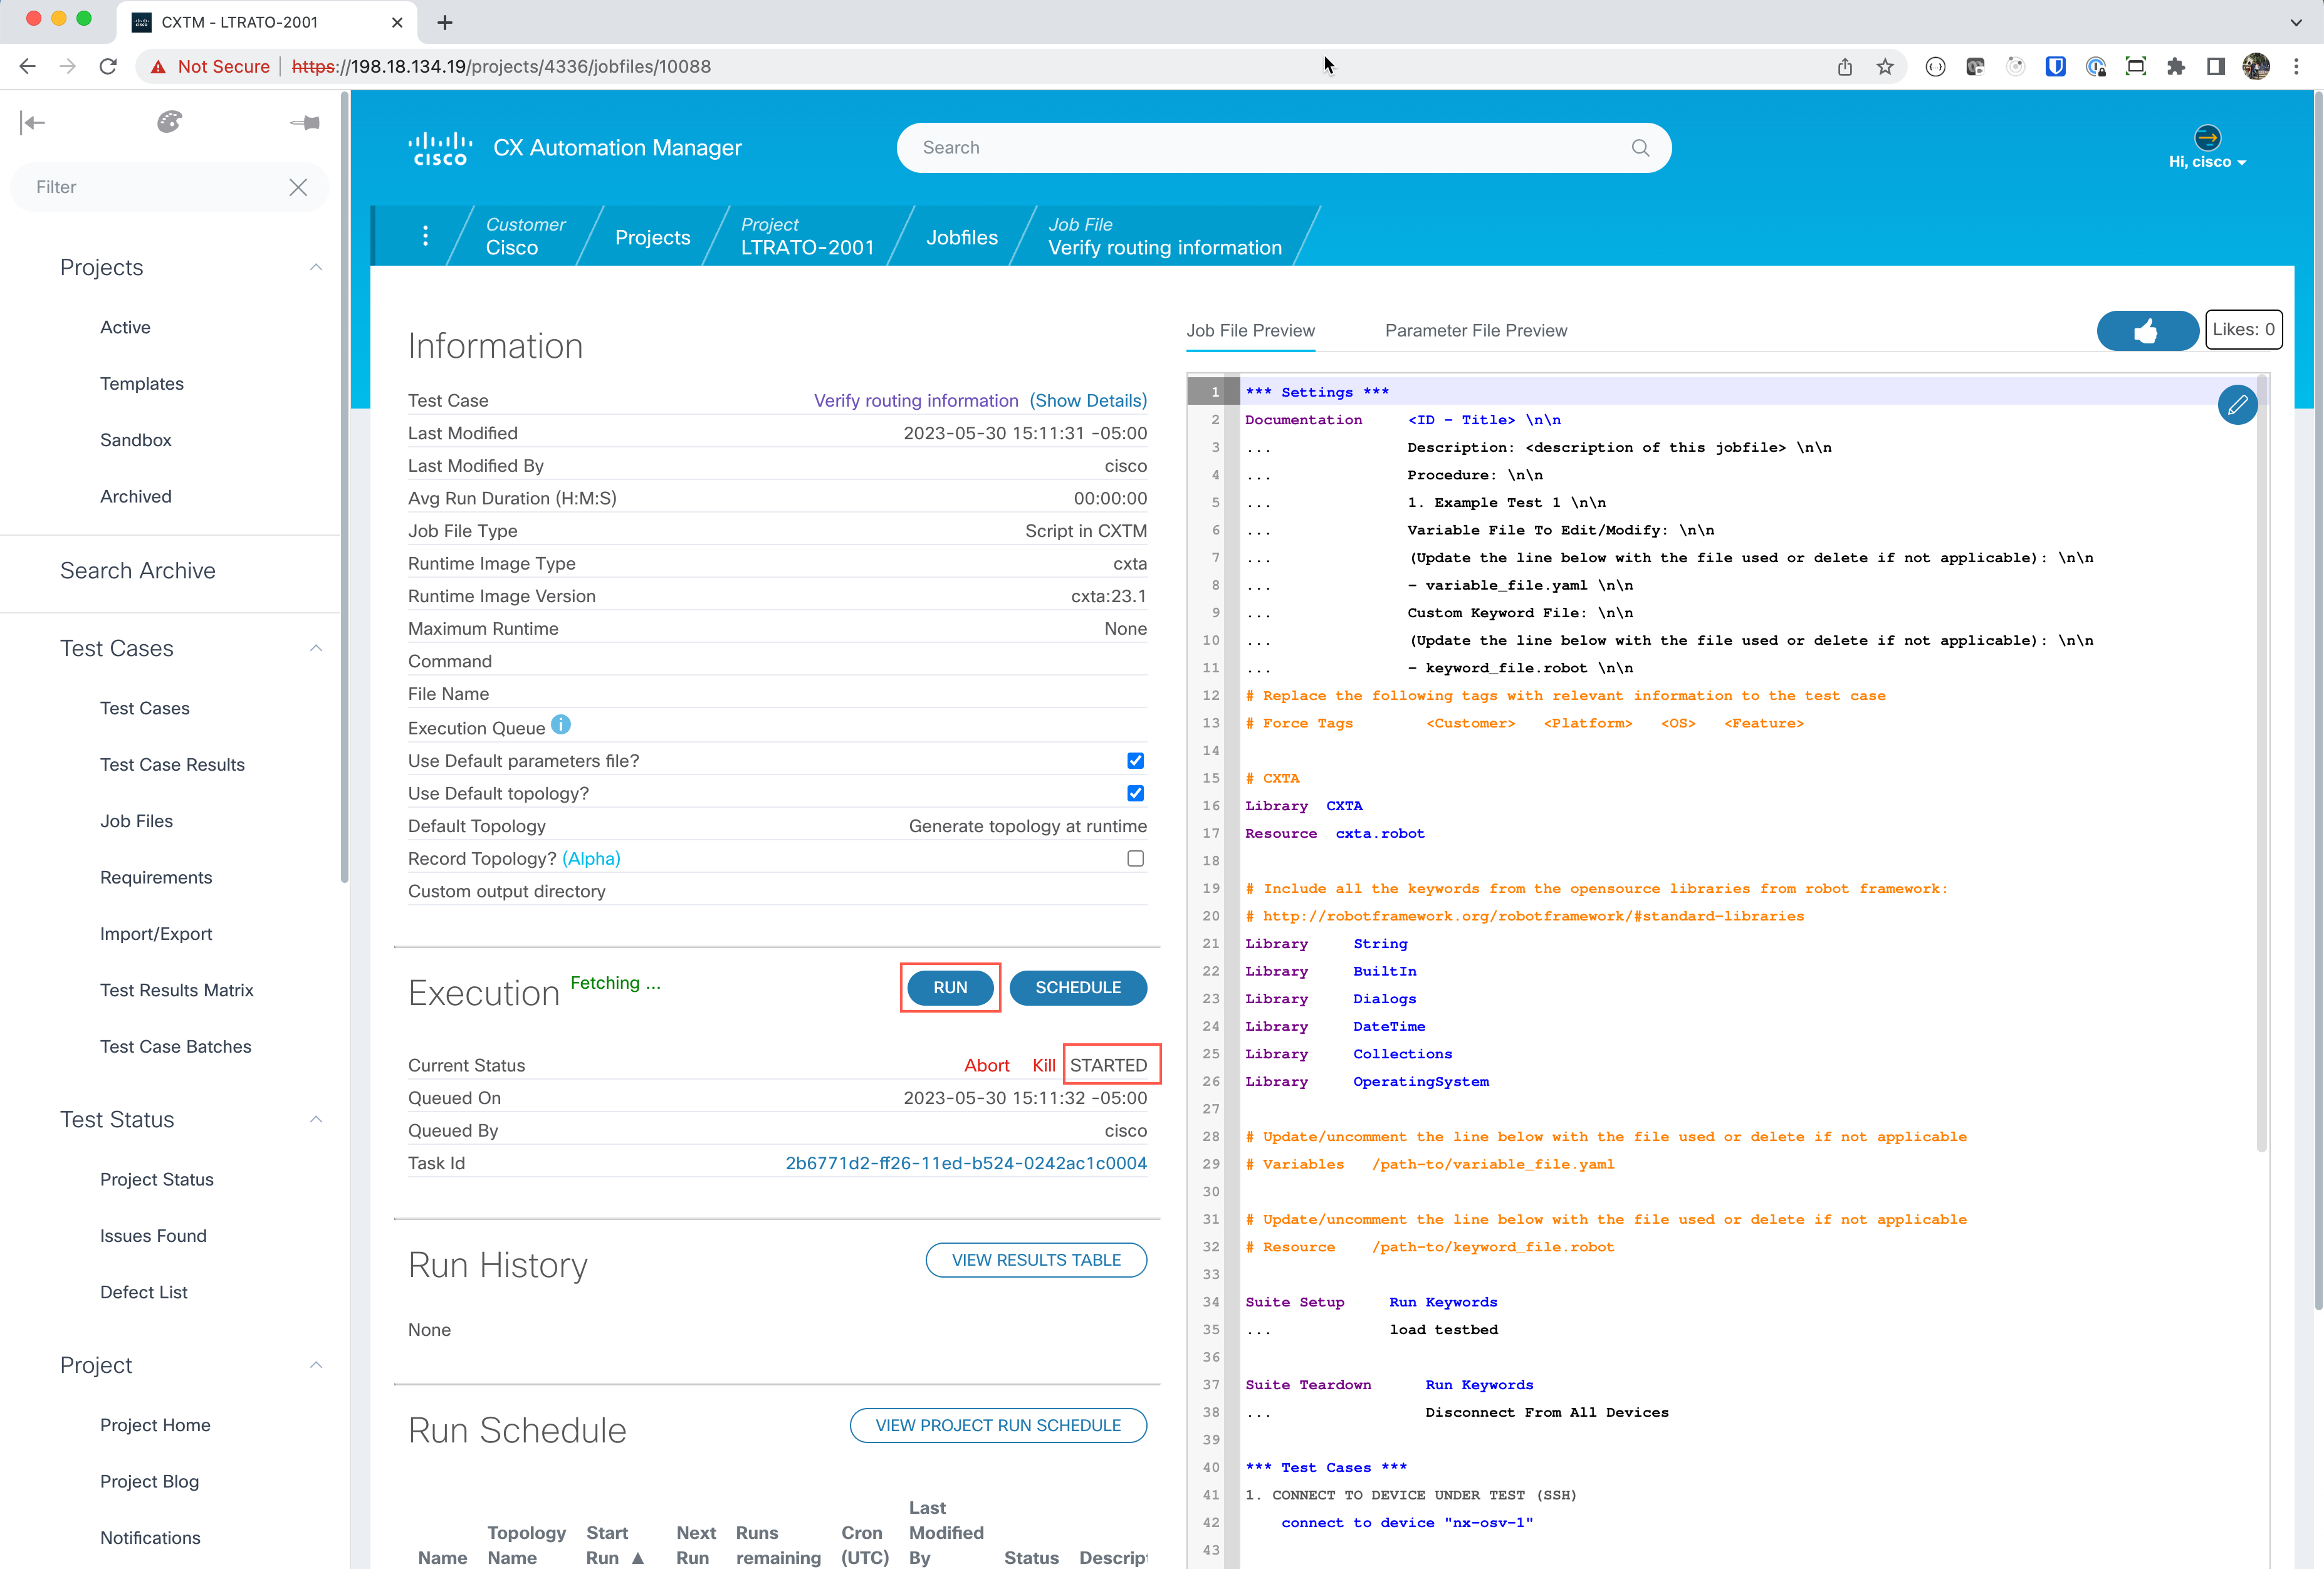Click the RUN button

950,987
